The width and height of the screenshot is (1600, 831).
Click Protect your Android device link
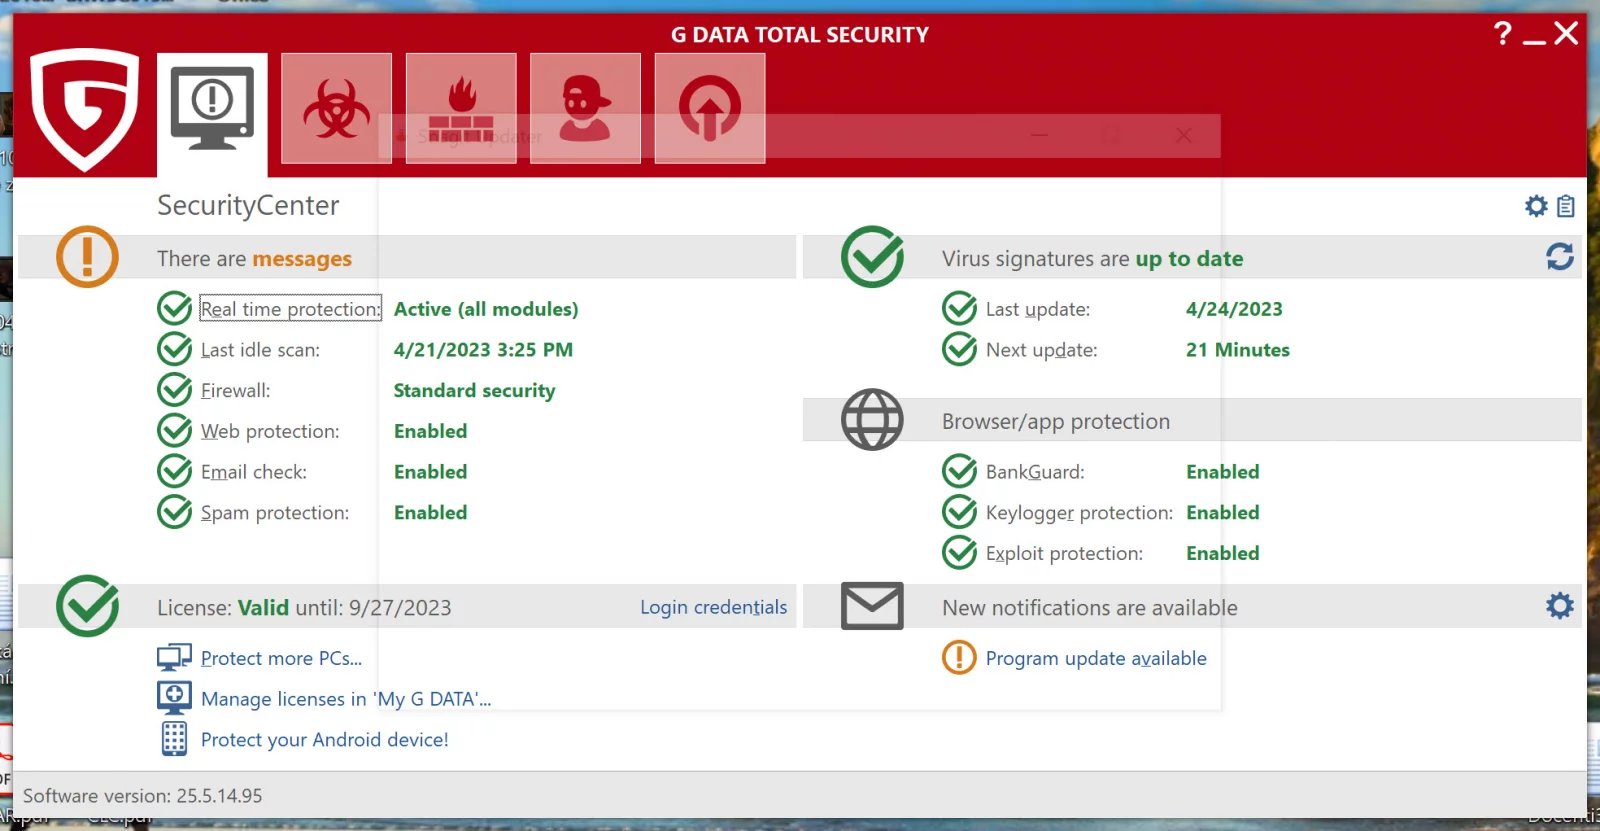coord(324,740)
